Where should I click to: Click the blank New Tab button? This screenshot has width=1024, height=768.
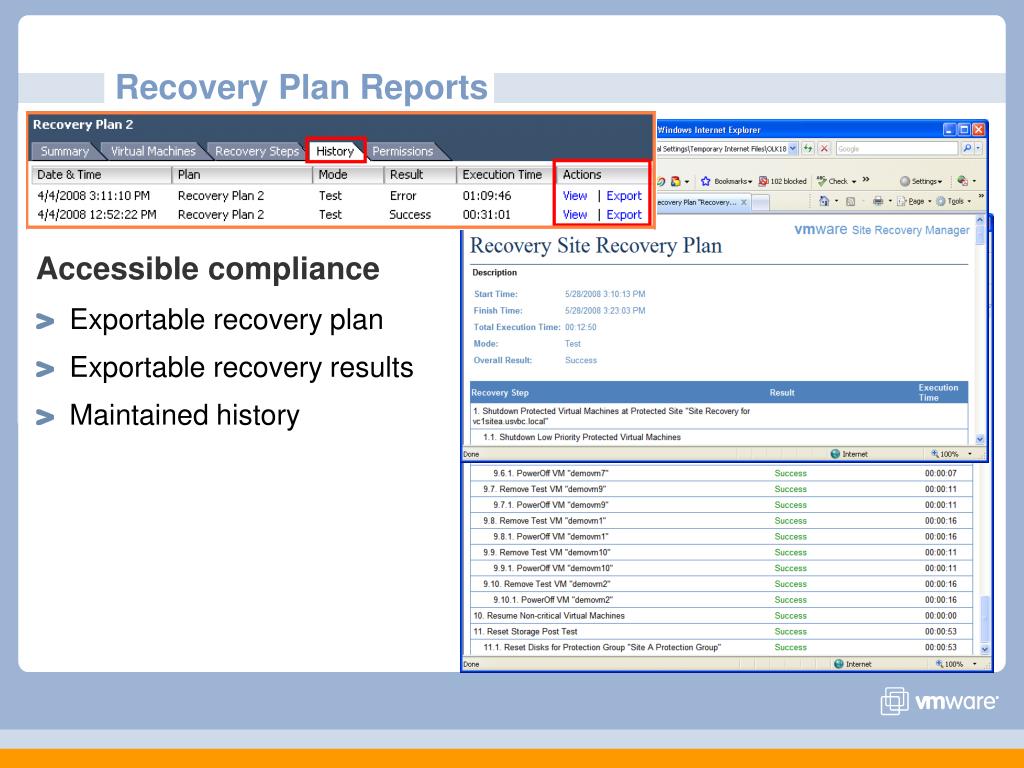(x=760, y=202)
